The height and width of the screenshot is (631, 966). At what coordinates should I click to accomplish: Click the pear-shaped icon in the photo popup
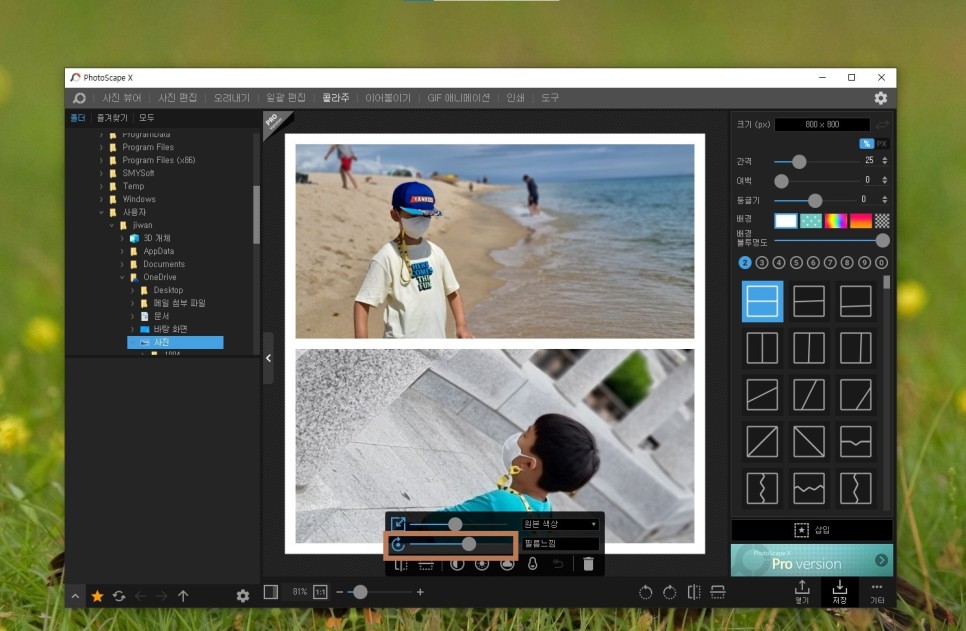[x=533, y=563]
